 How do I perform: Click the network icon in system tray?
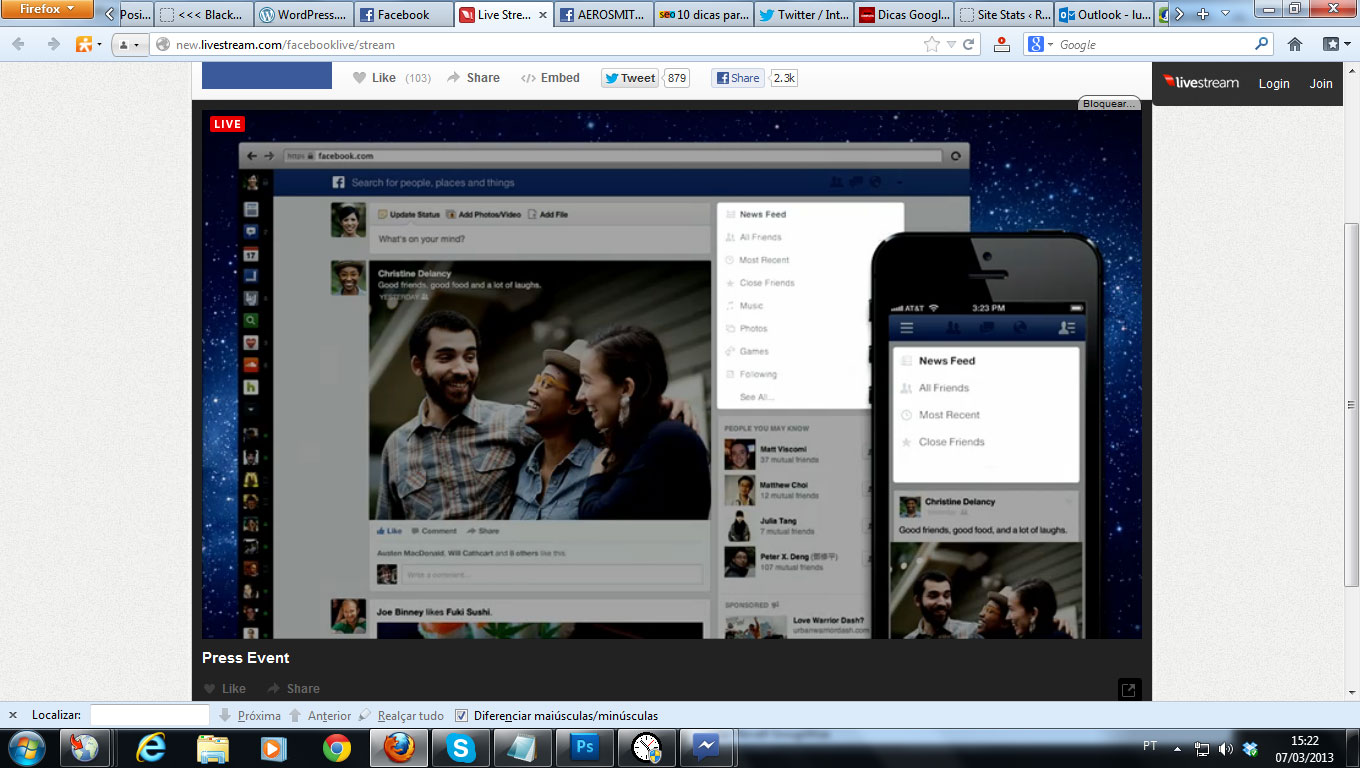click(x=1202, y=748)
